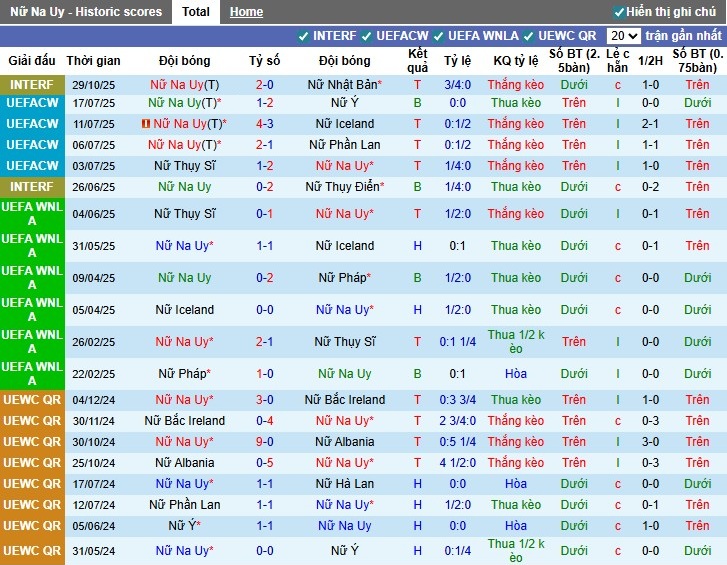Toggle the UEFACW filter checkbox
This screenshot has height=565, width=727.
(366, 36)
